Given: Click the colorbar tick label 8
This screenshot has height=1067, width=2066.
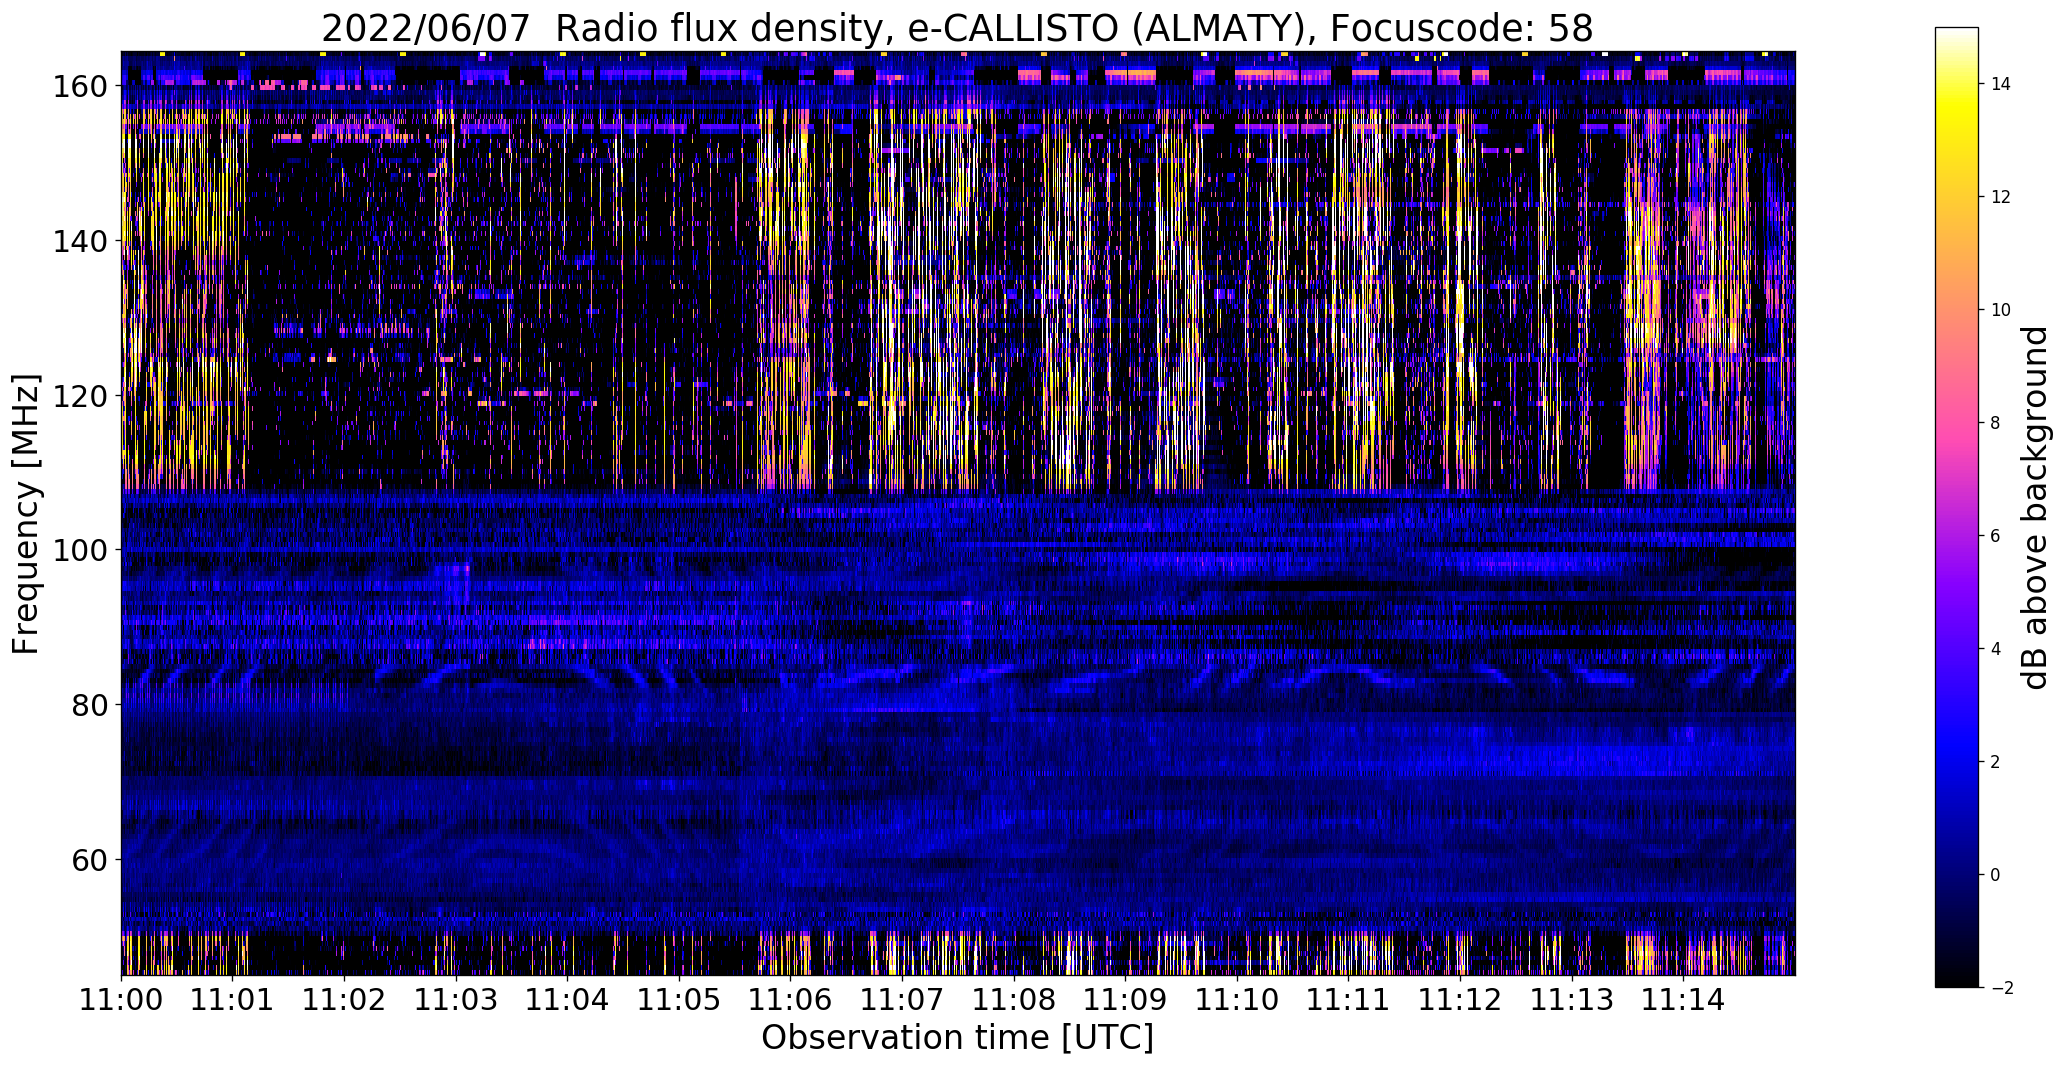Looking at the screenshot, I should pos(1995,423).
